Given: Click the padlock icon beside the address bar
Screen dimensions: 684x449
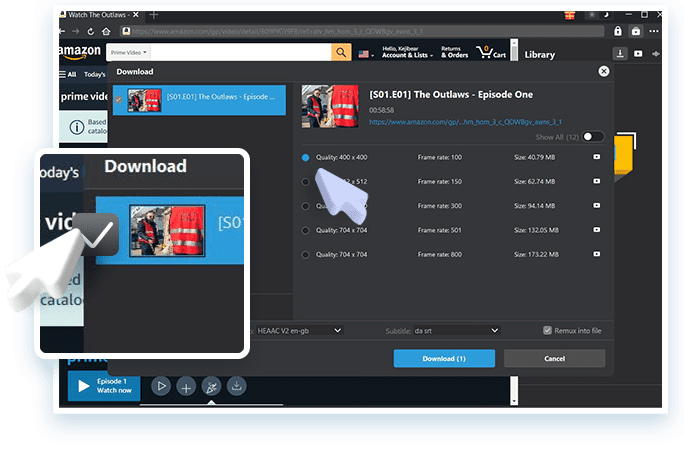Looking at the screenshot, I should point(618,31).
